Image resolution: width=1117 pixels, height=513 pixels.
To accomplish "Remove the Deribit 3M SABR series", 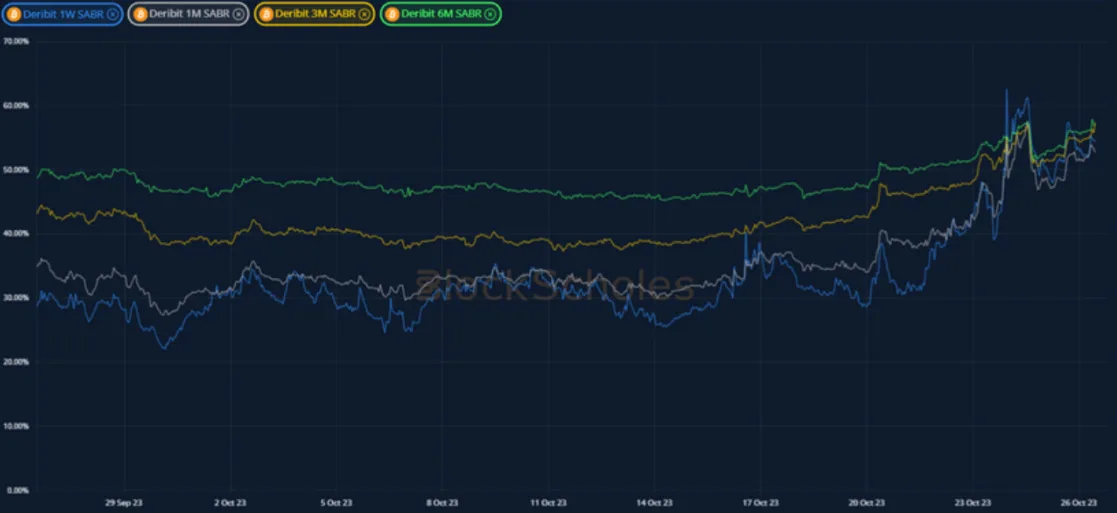I will click(364, 14).
